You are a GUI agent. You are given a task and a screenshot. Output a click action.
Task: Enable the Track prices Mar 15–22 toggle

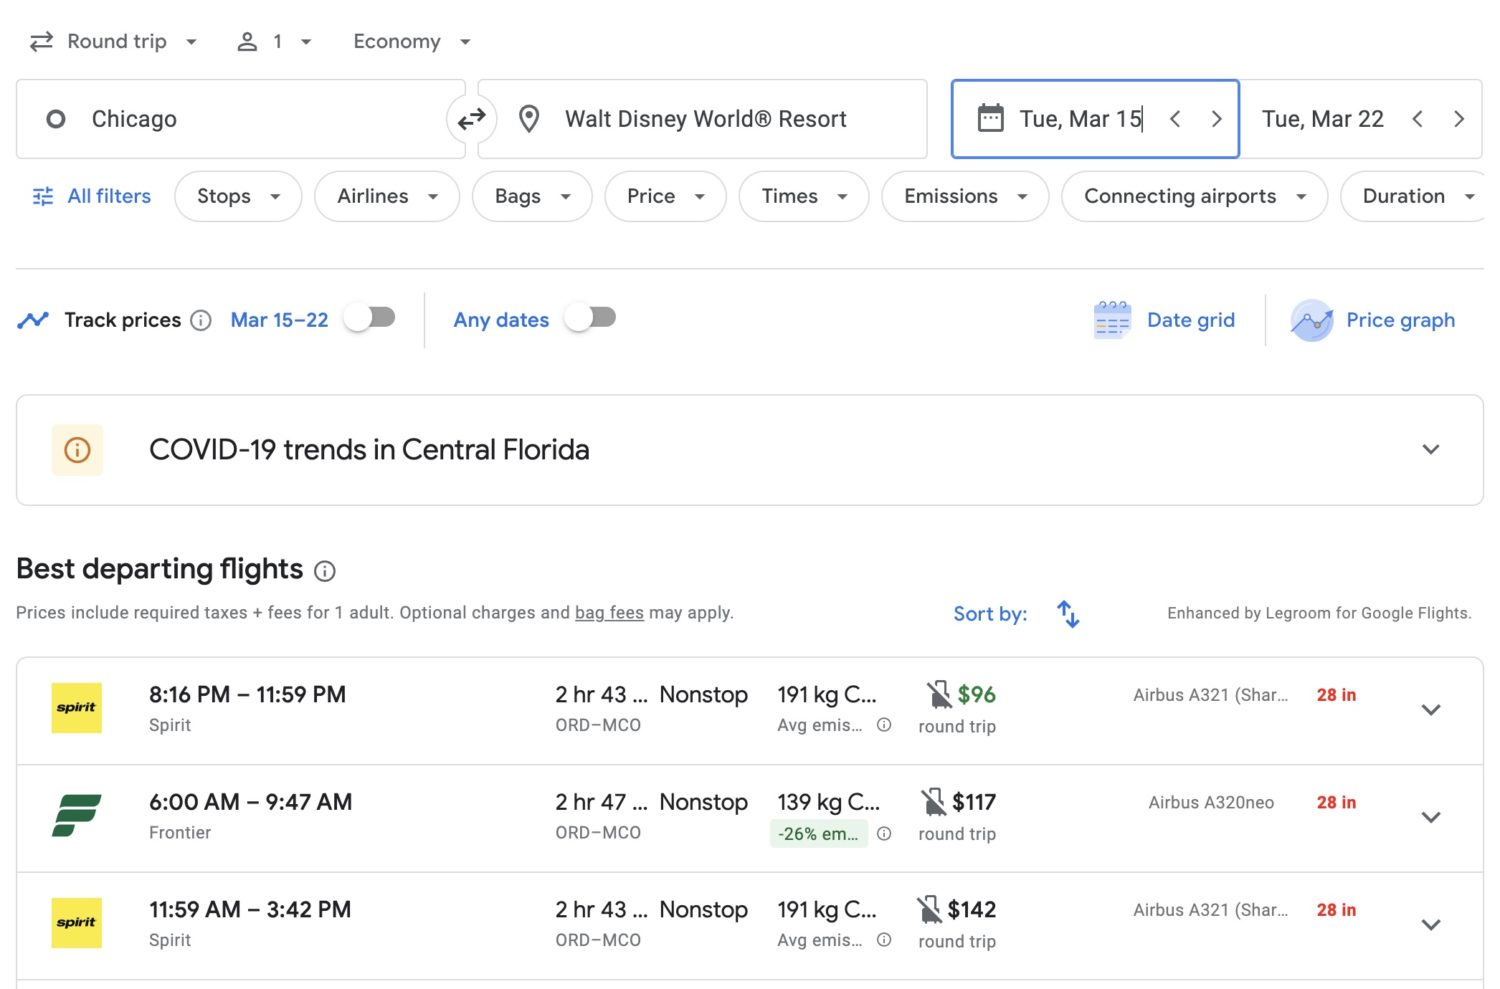pyautogui.click(x=369, y=316)
